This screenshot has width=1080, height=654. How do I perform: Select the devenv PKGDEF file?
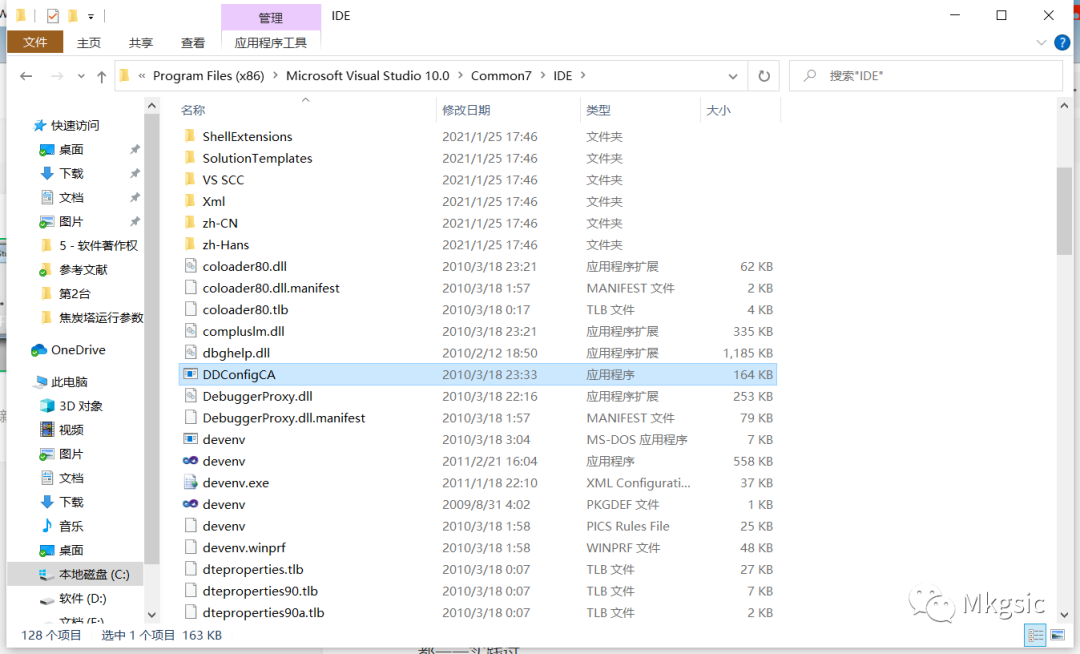pyautogui.click(x=224, y=505)
